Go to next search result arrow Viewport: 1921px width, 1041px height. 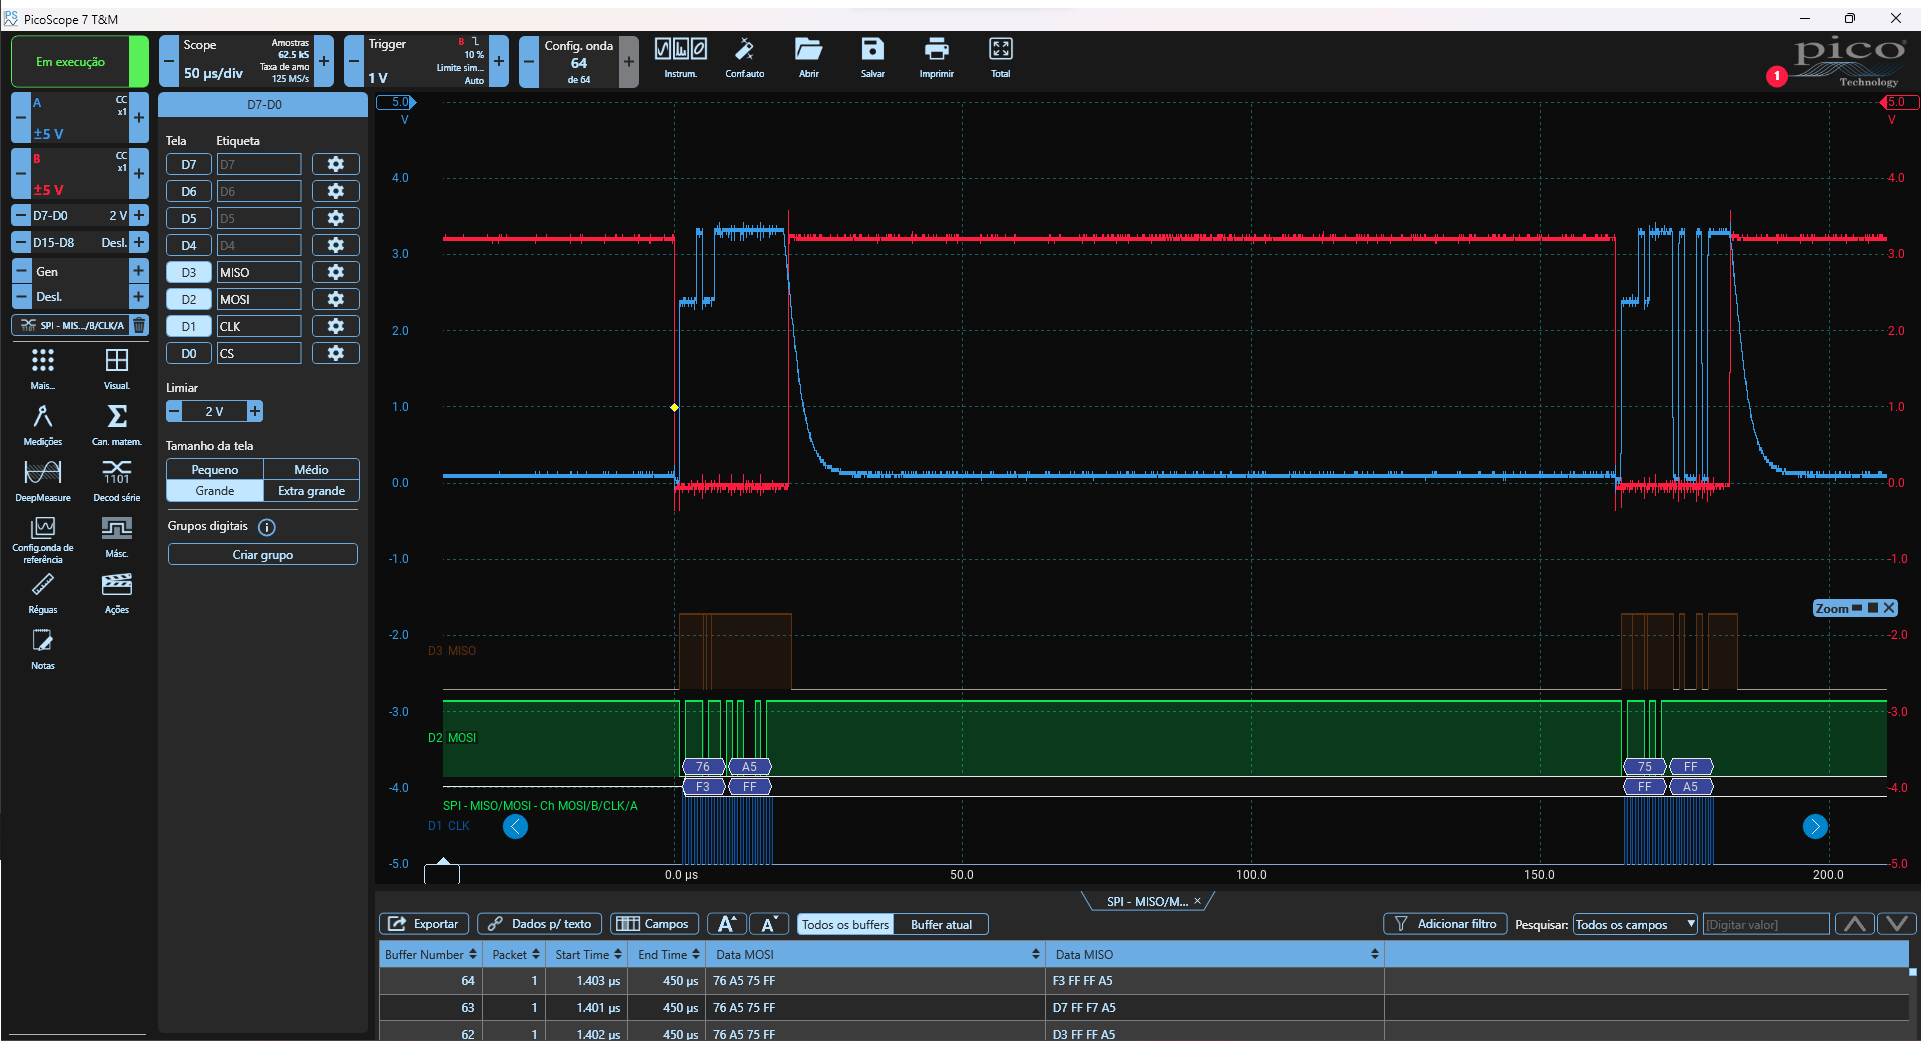point(1897,924)
